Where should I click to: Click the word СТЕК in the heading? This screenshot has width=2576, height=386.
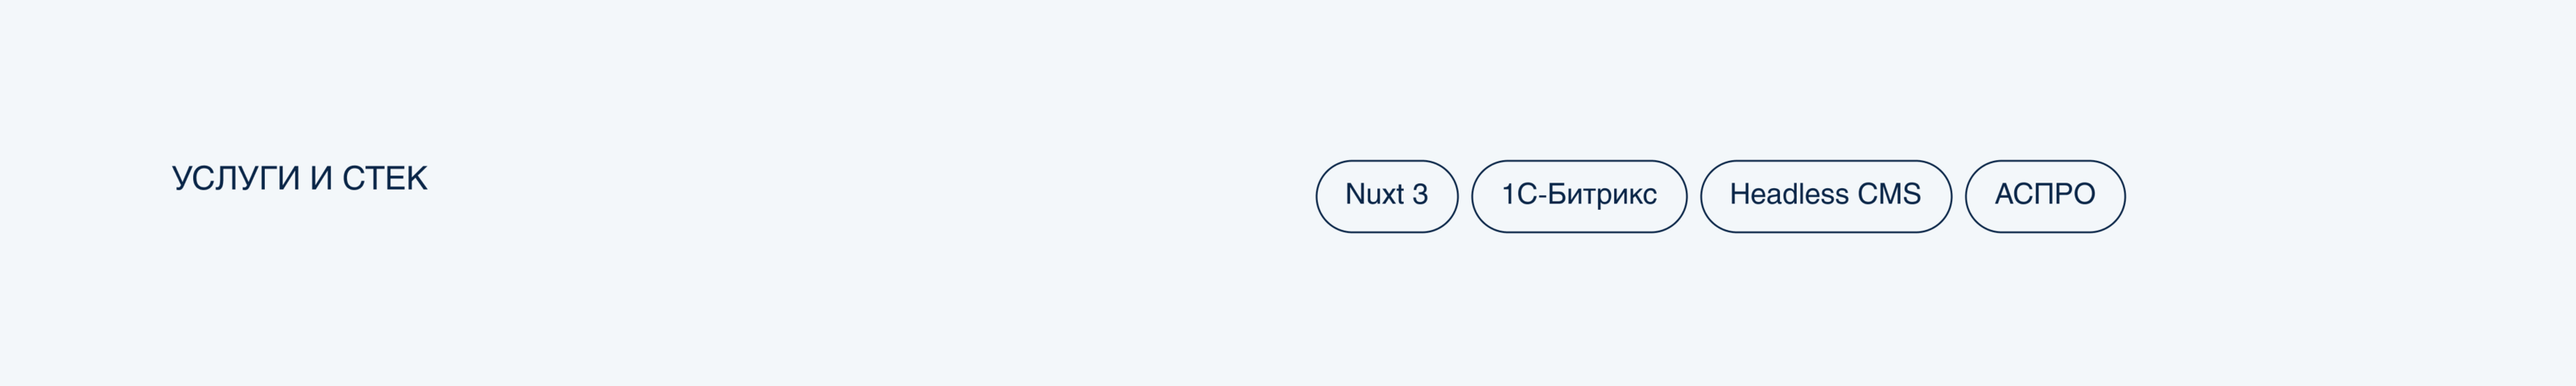(385, 179)
